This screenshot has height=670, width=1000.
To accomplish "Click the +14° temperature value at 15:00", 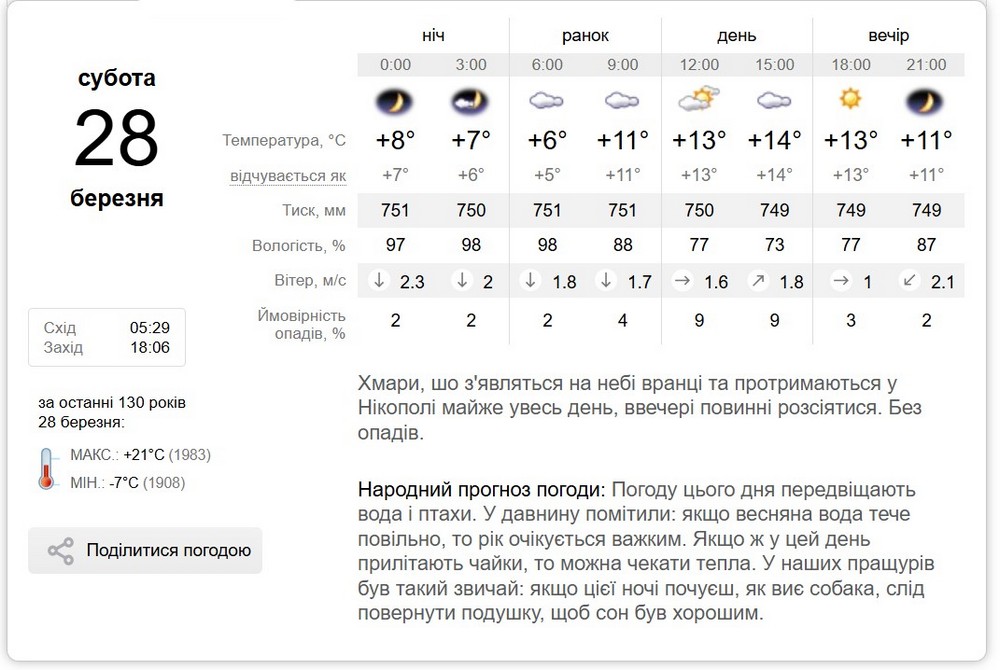I will 775,140.
